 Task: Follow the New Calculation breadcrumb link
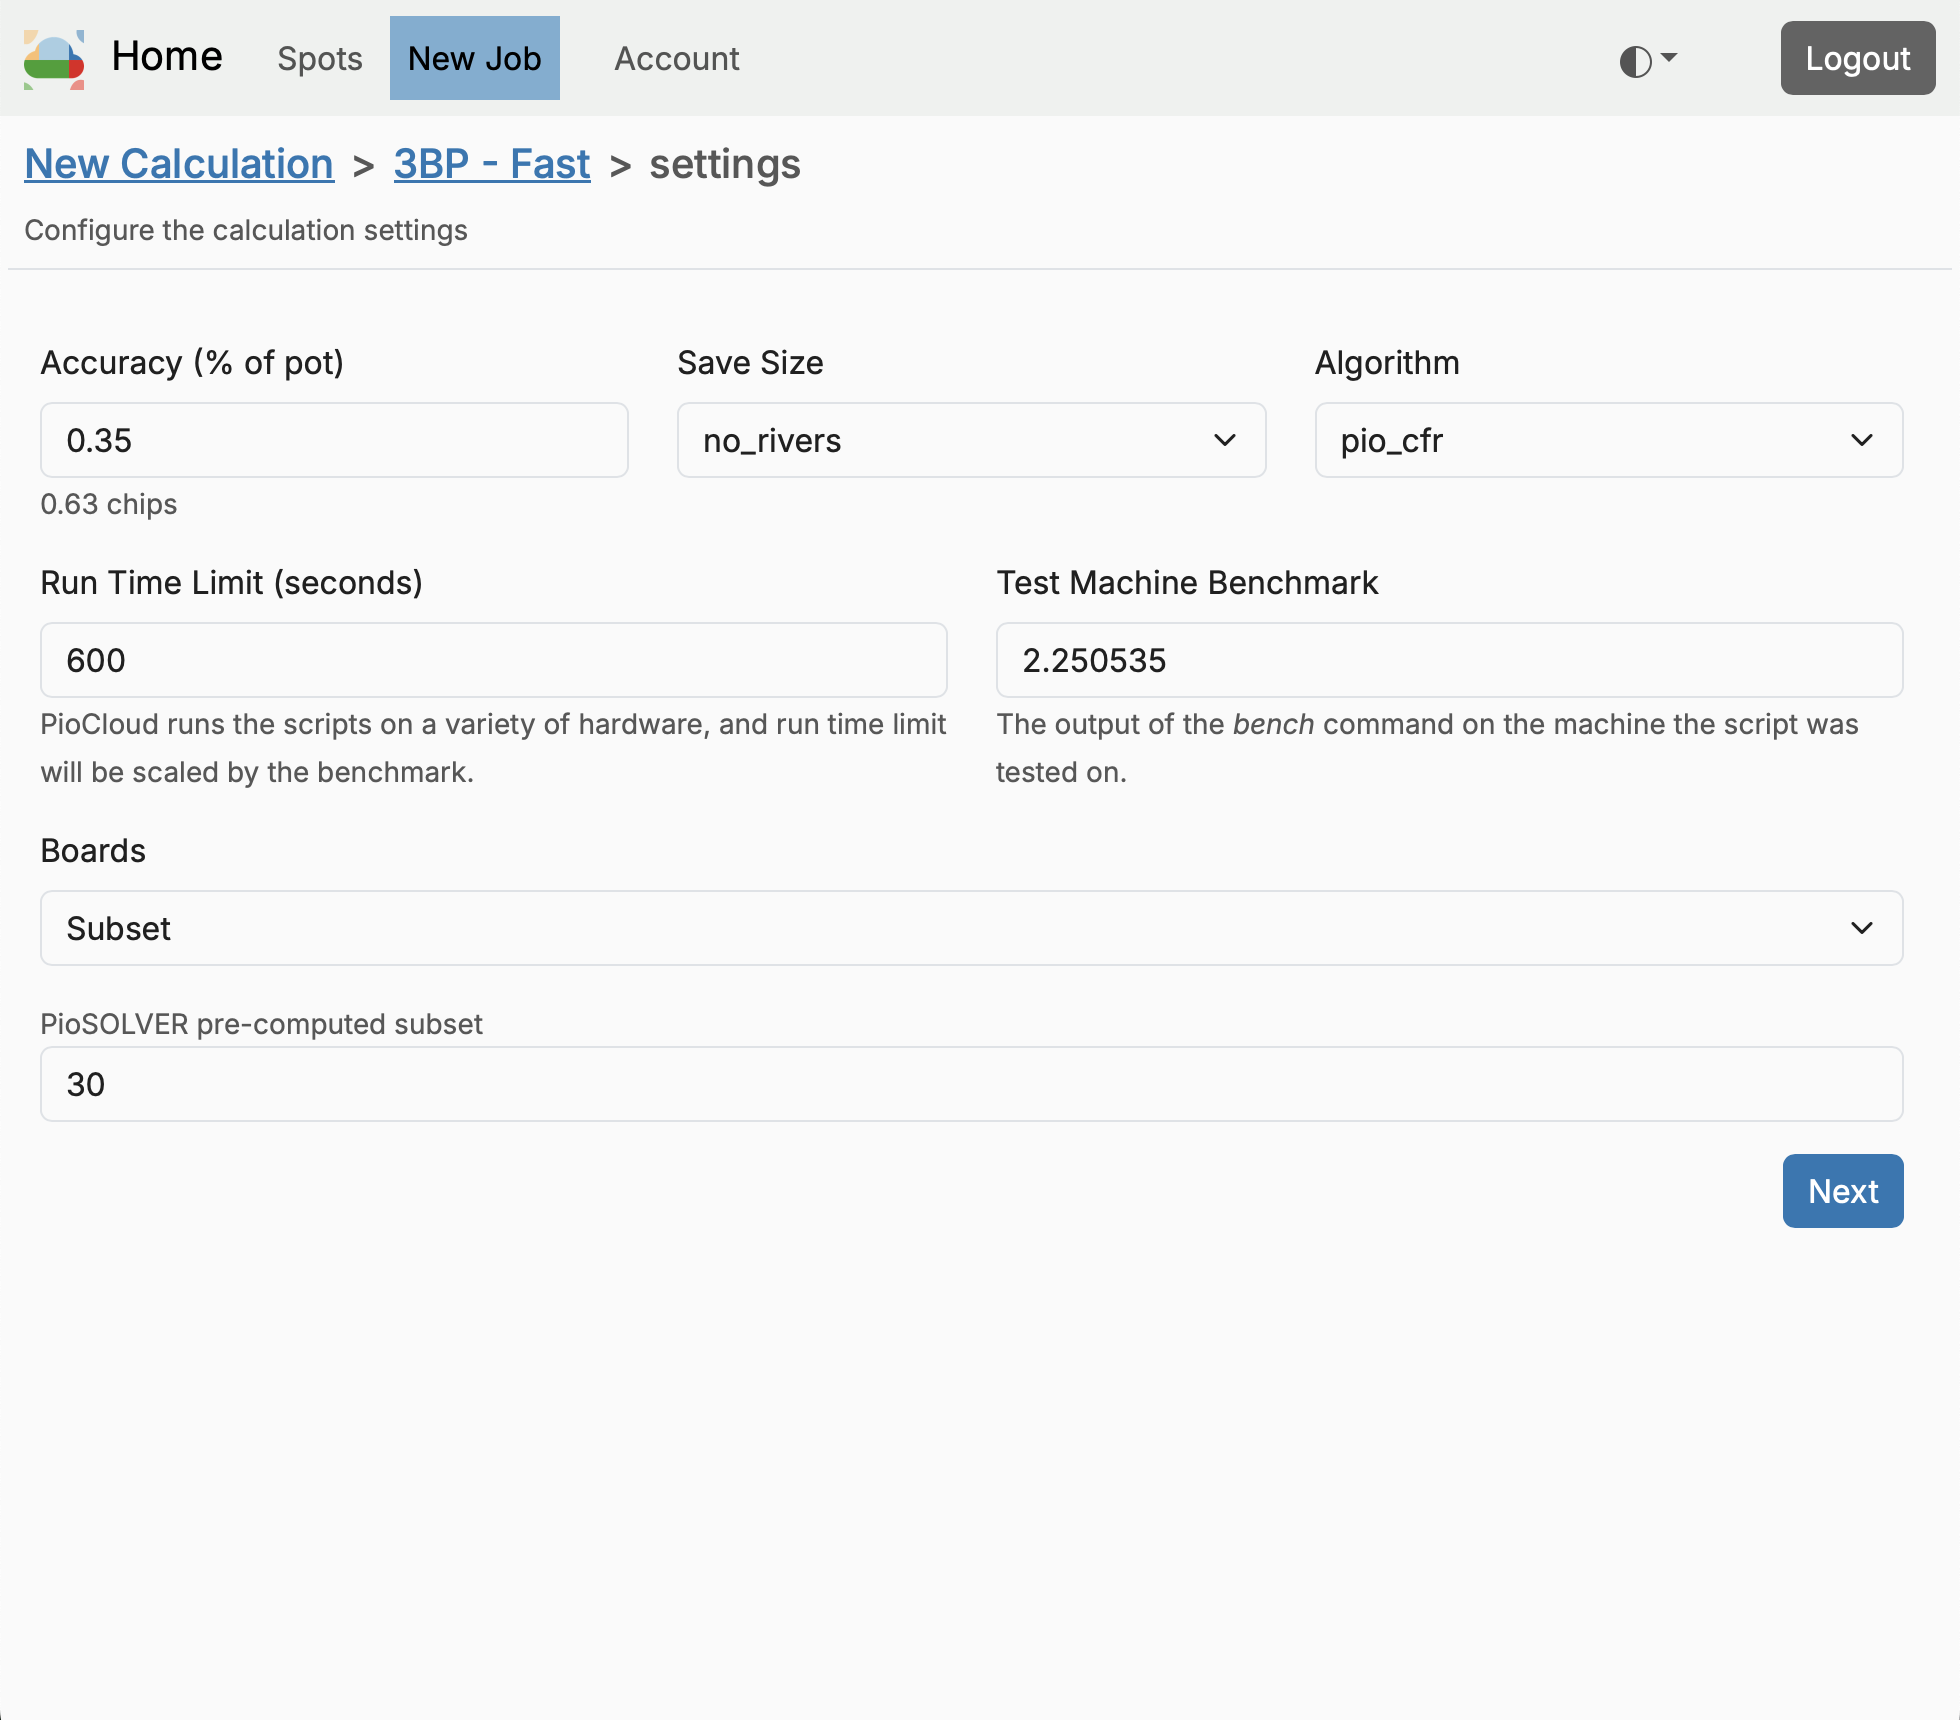tap(179, 164)
